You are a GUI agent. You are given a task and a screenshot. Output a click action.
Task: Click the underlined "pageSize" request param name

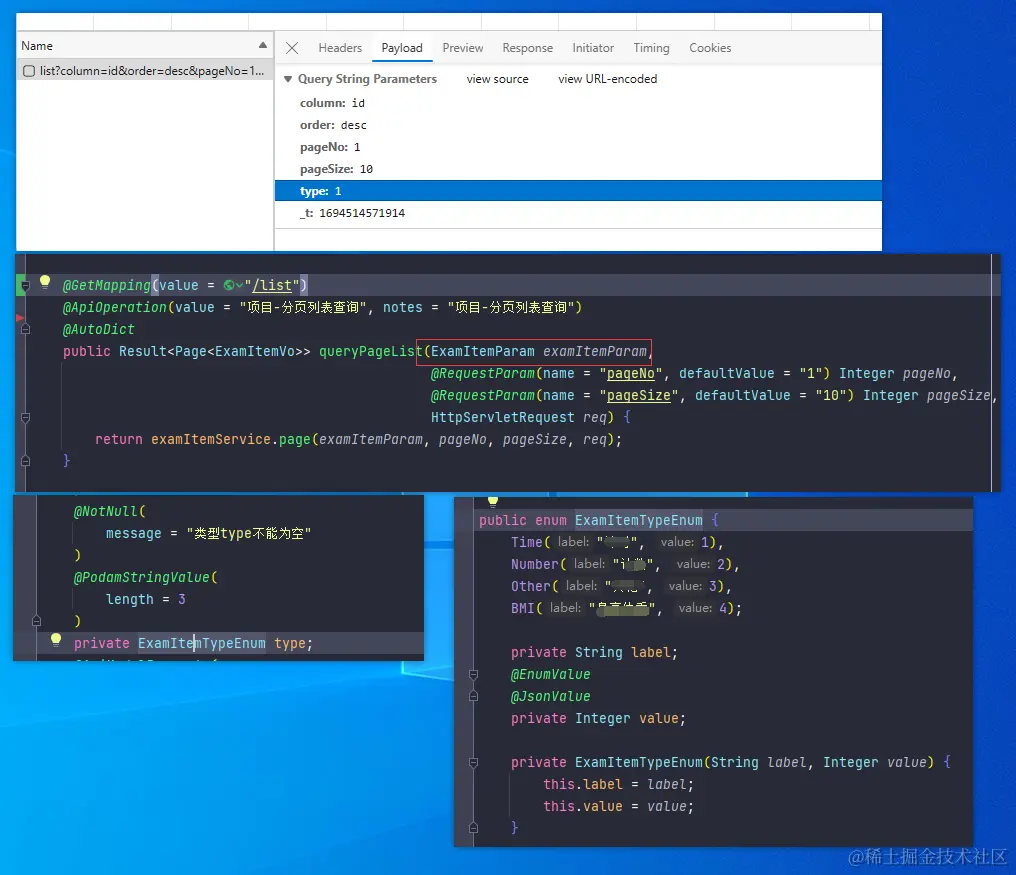(x=638, y=395)
